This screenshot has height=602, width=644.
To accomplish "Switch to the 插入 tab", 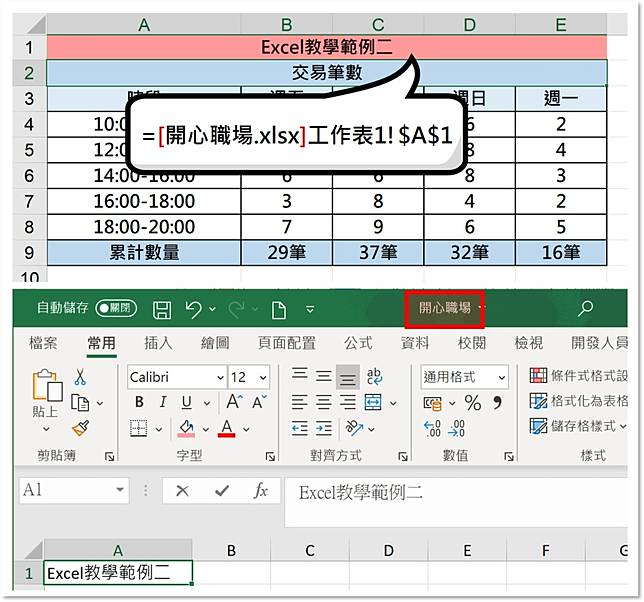I will (158, 343).
